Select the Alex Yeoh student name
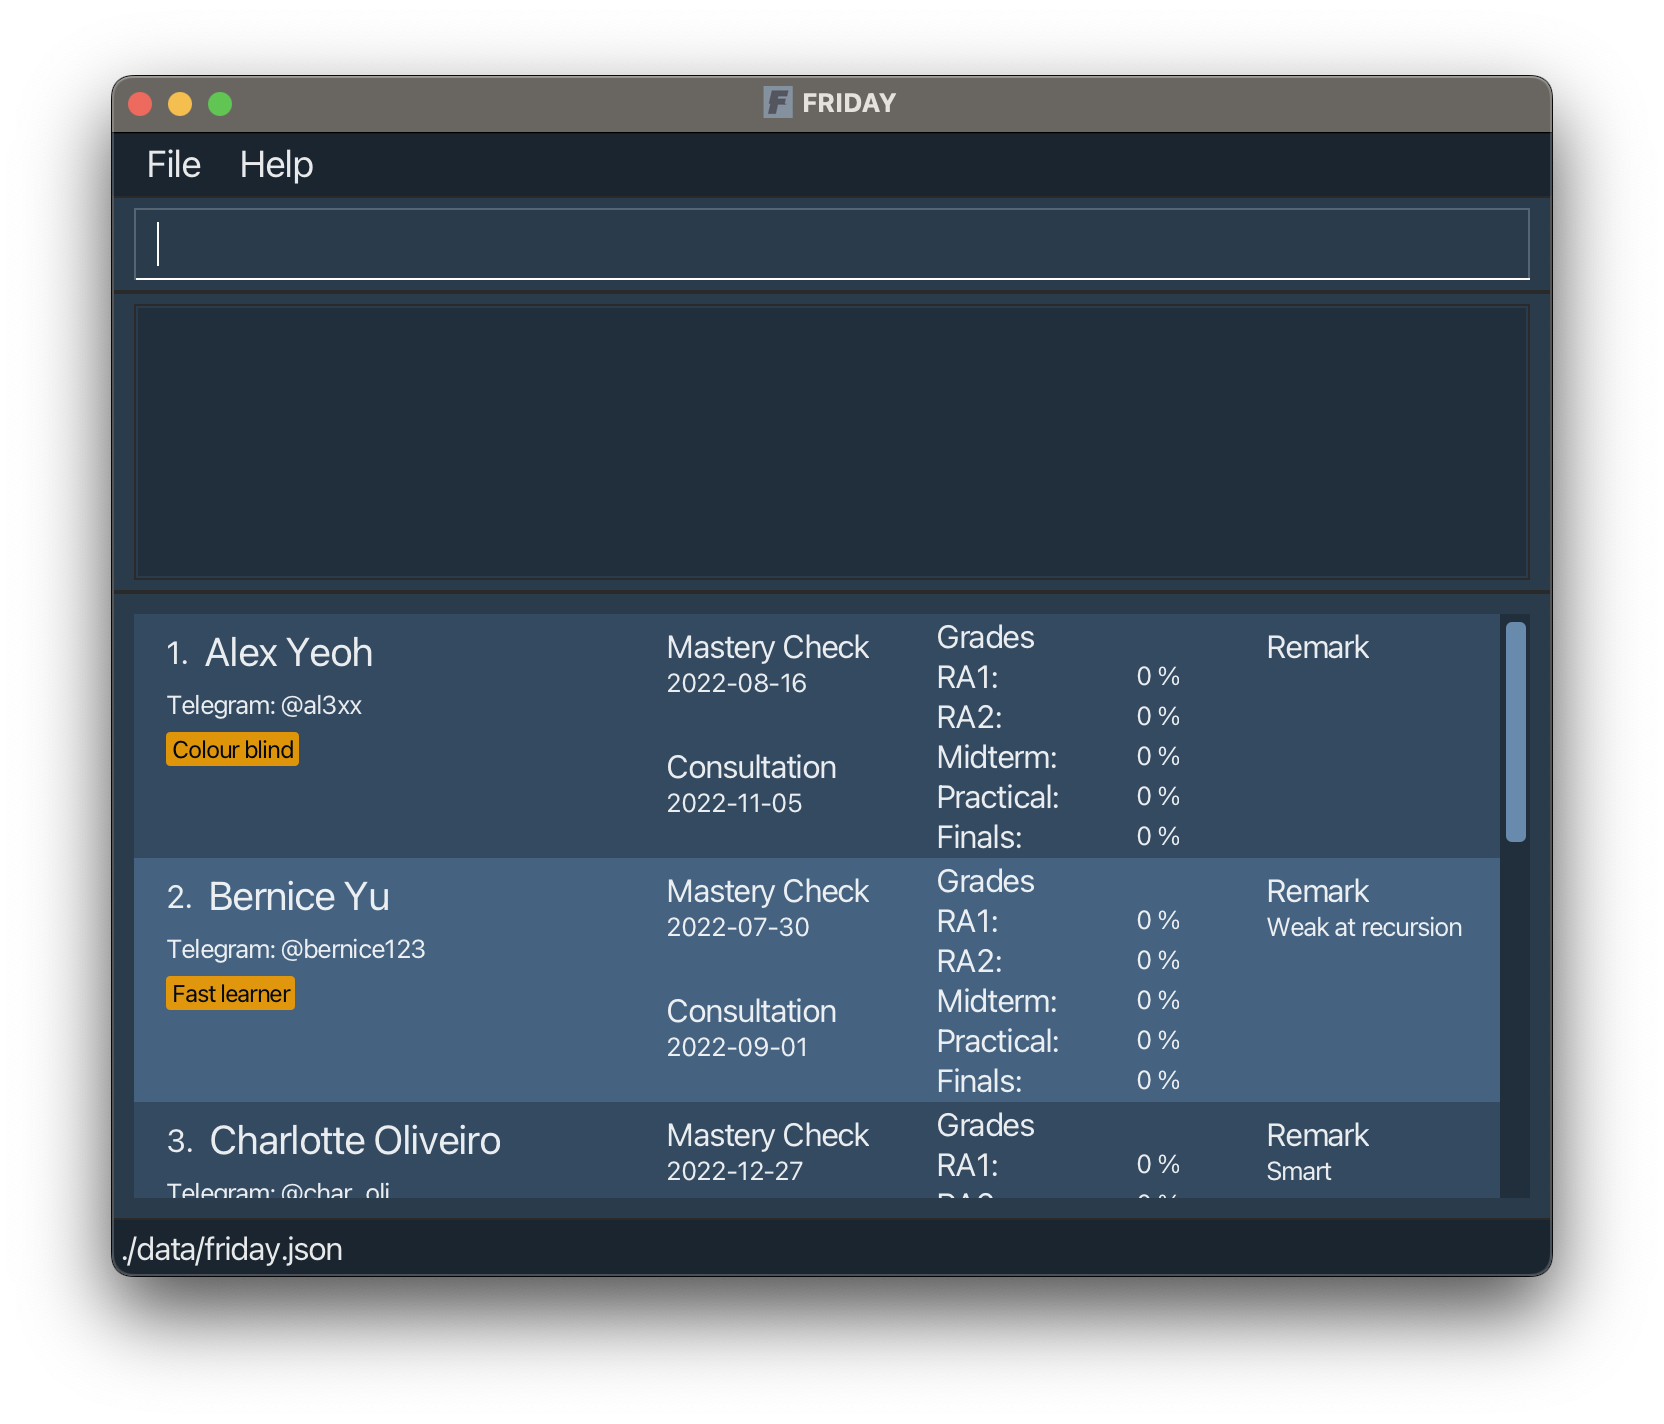 [289, 653]
